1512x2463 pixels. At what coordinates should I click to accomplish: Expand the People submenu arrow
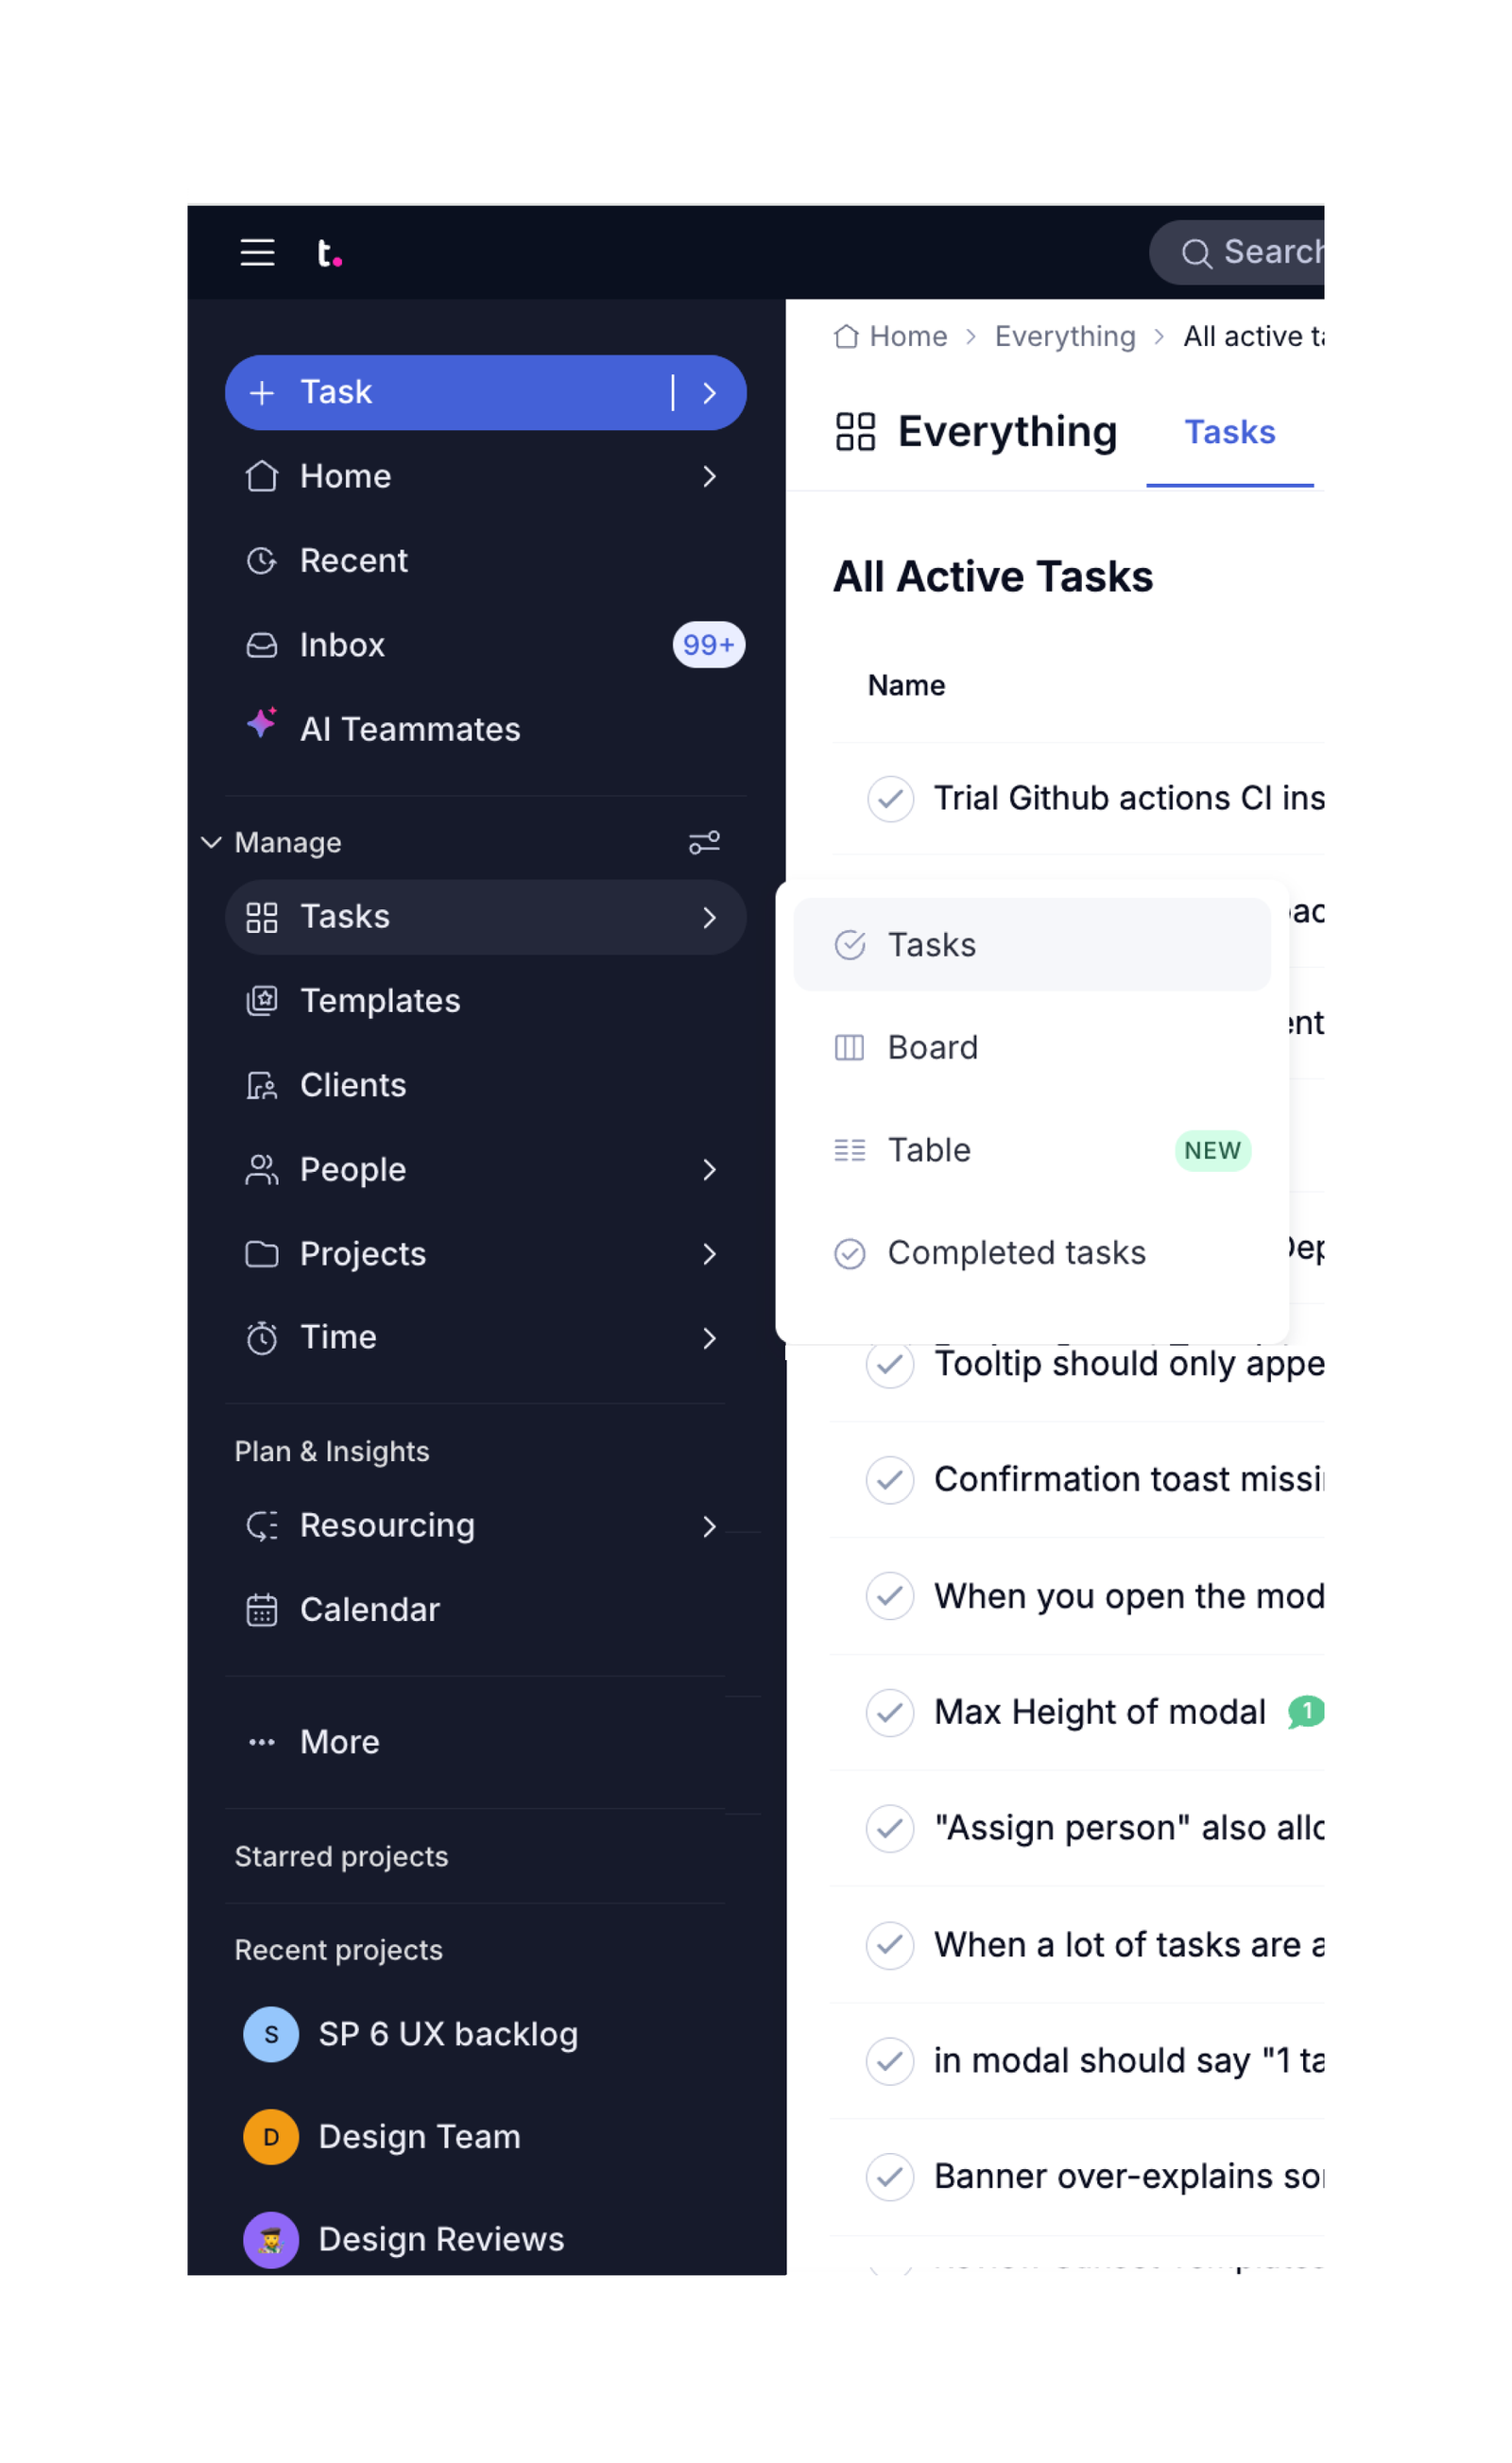tap(709, 1169)
